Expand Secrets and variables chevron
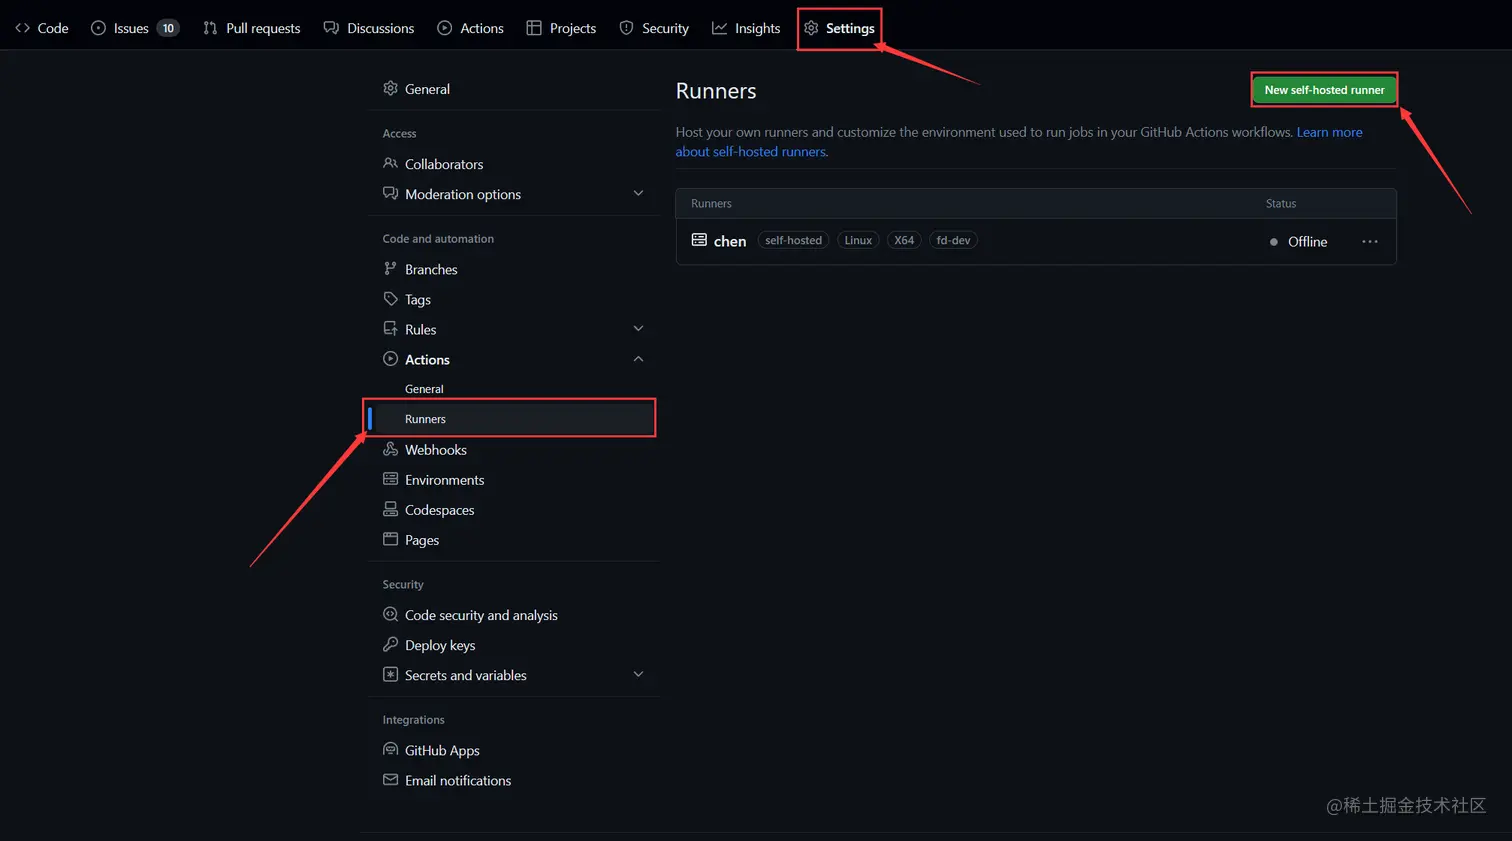 (x=638, y=674)
